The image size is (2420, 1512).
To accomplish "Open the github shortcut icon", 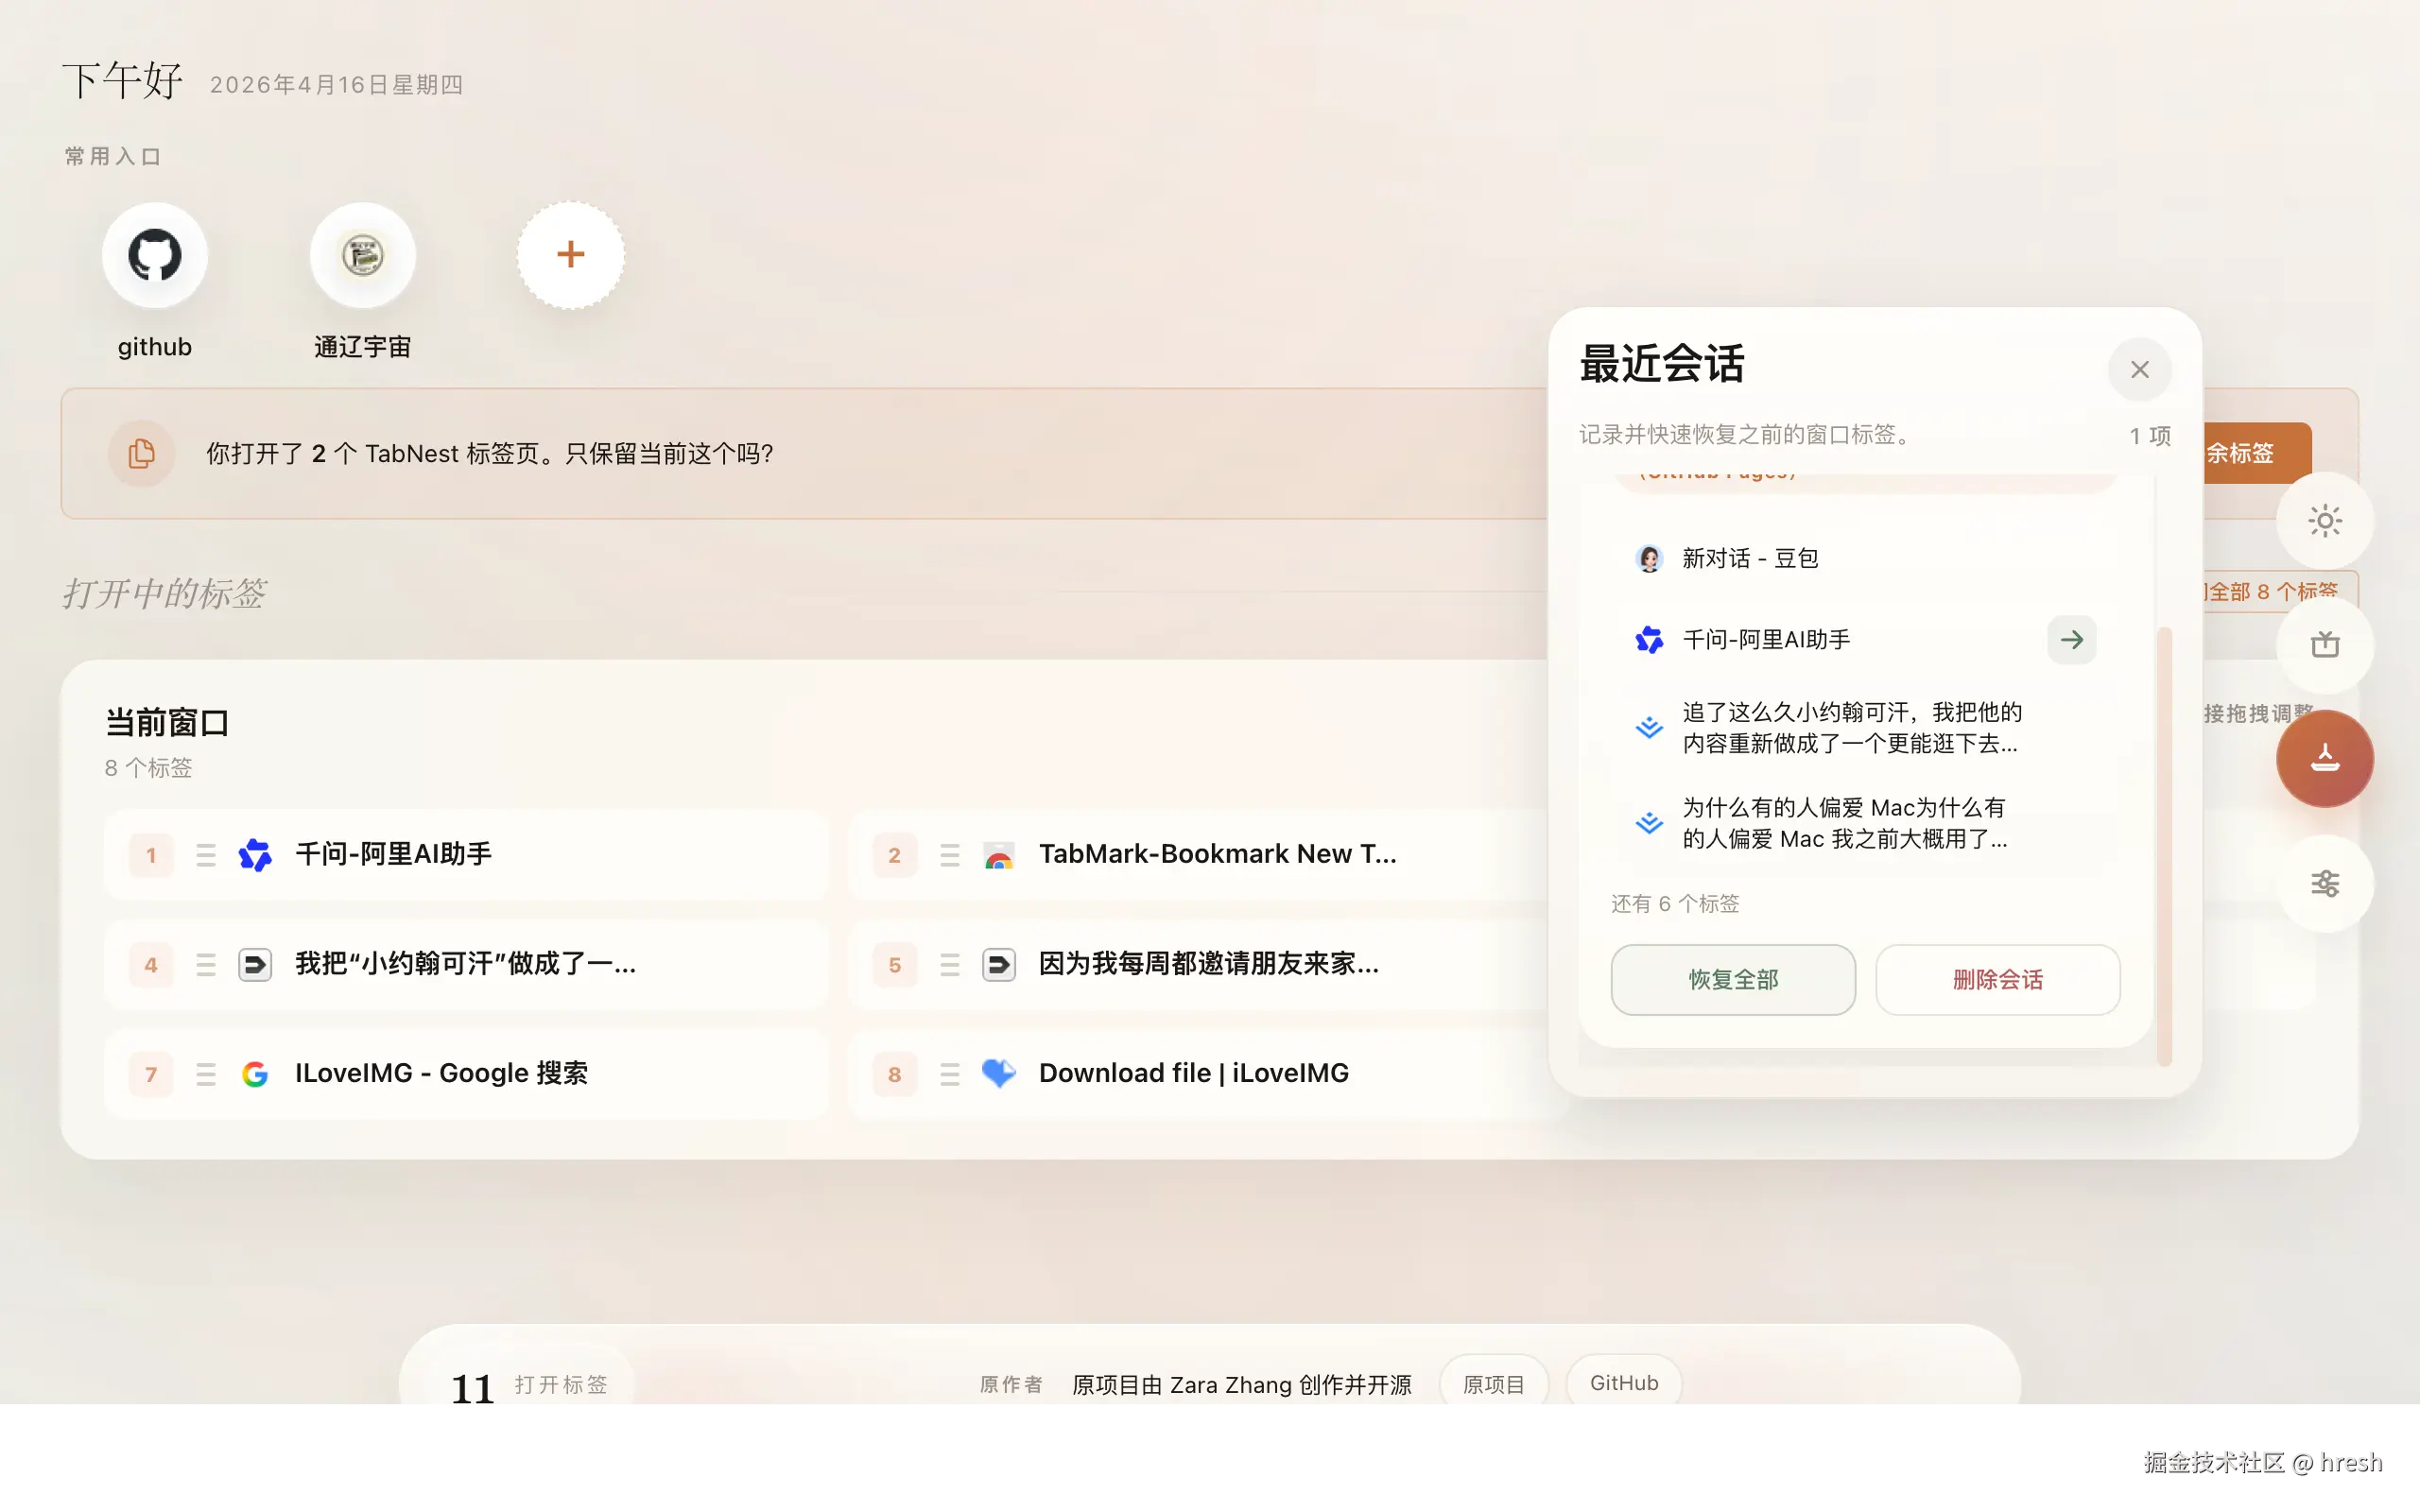I will [x=154, y=256].
